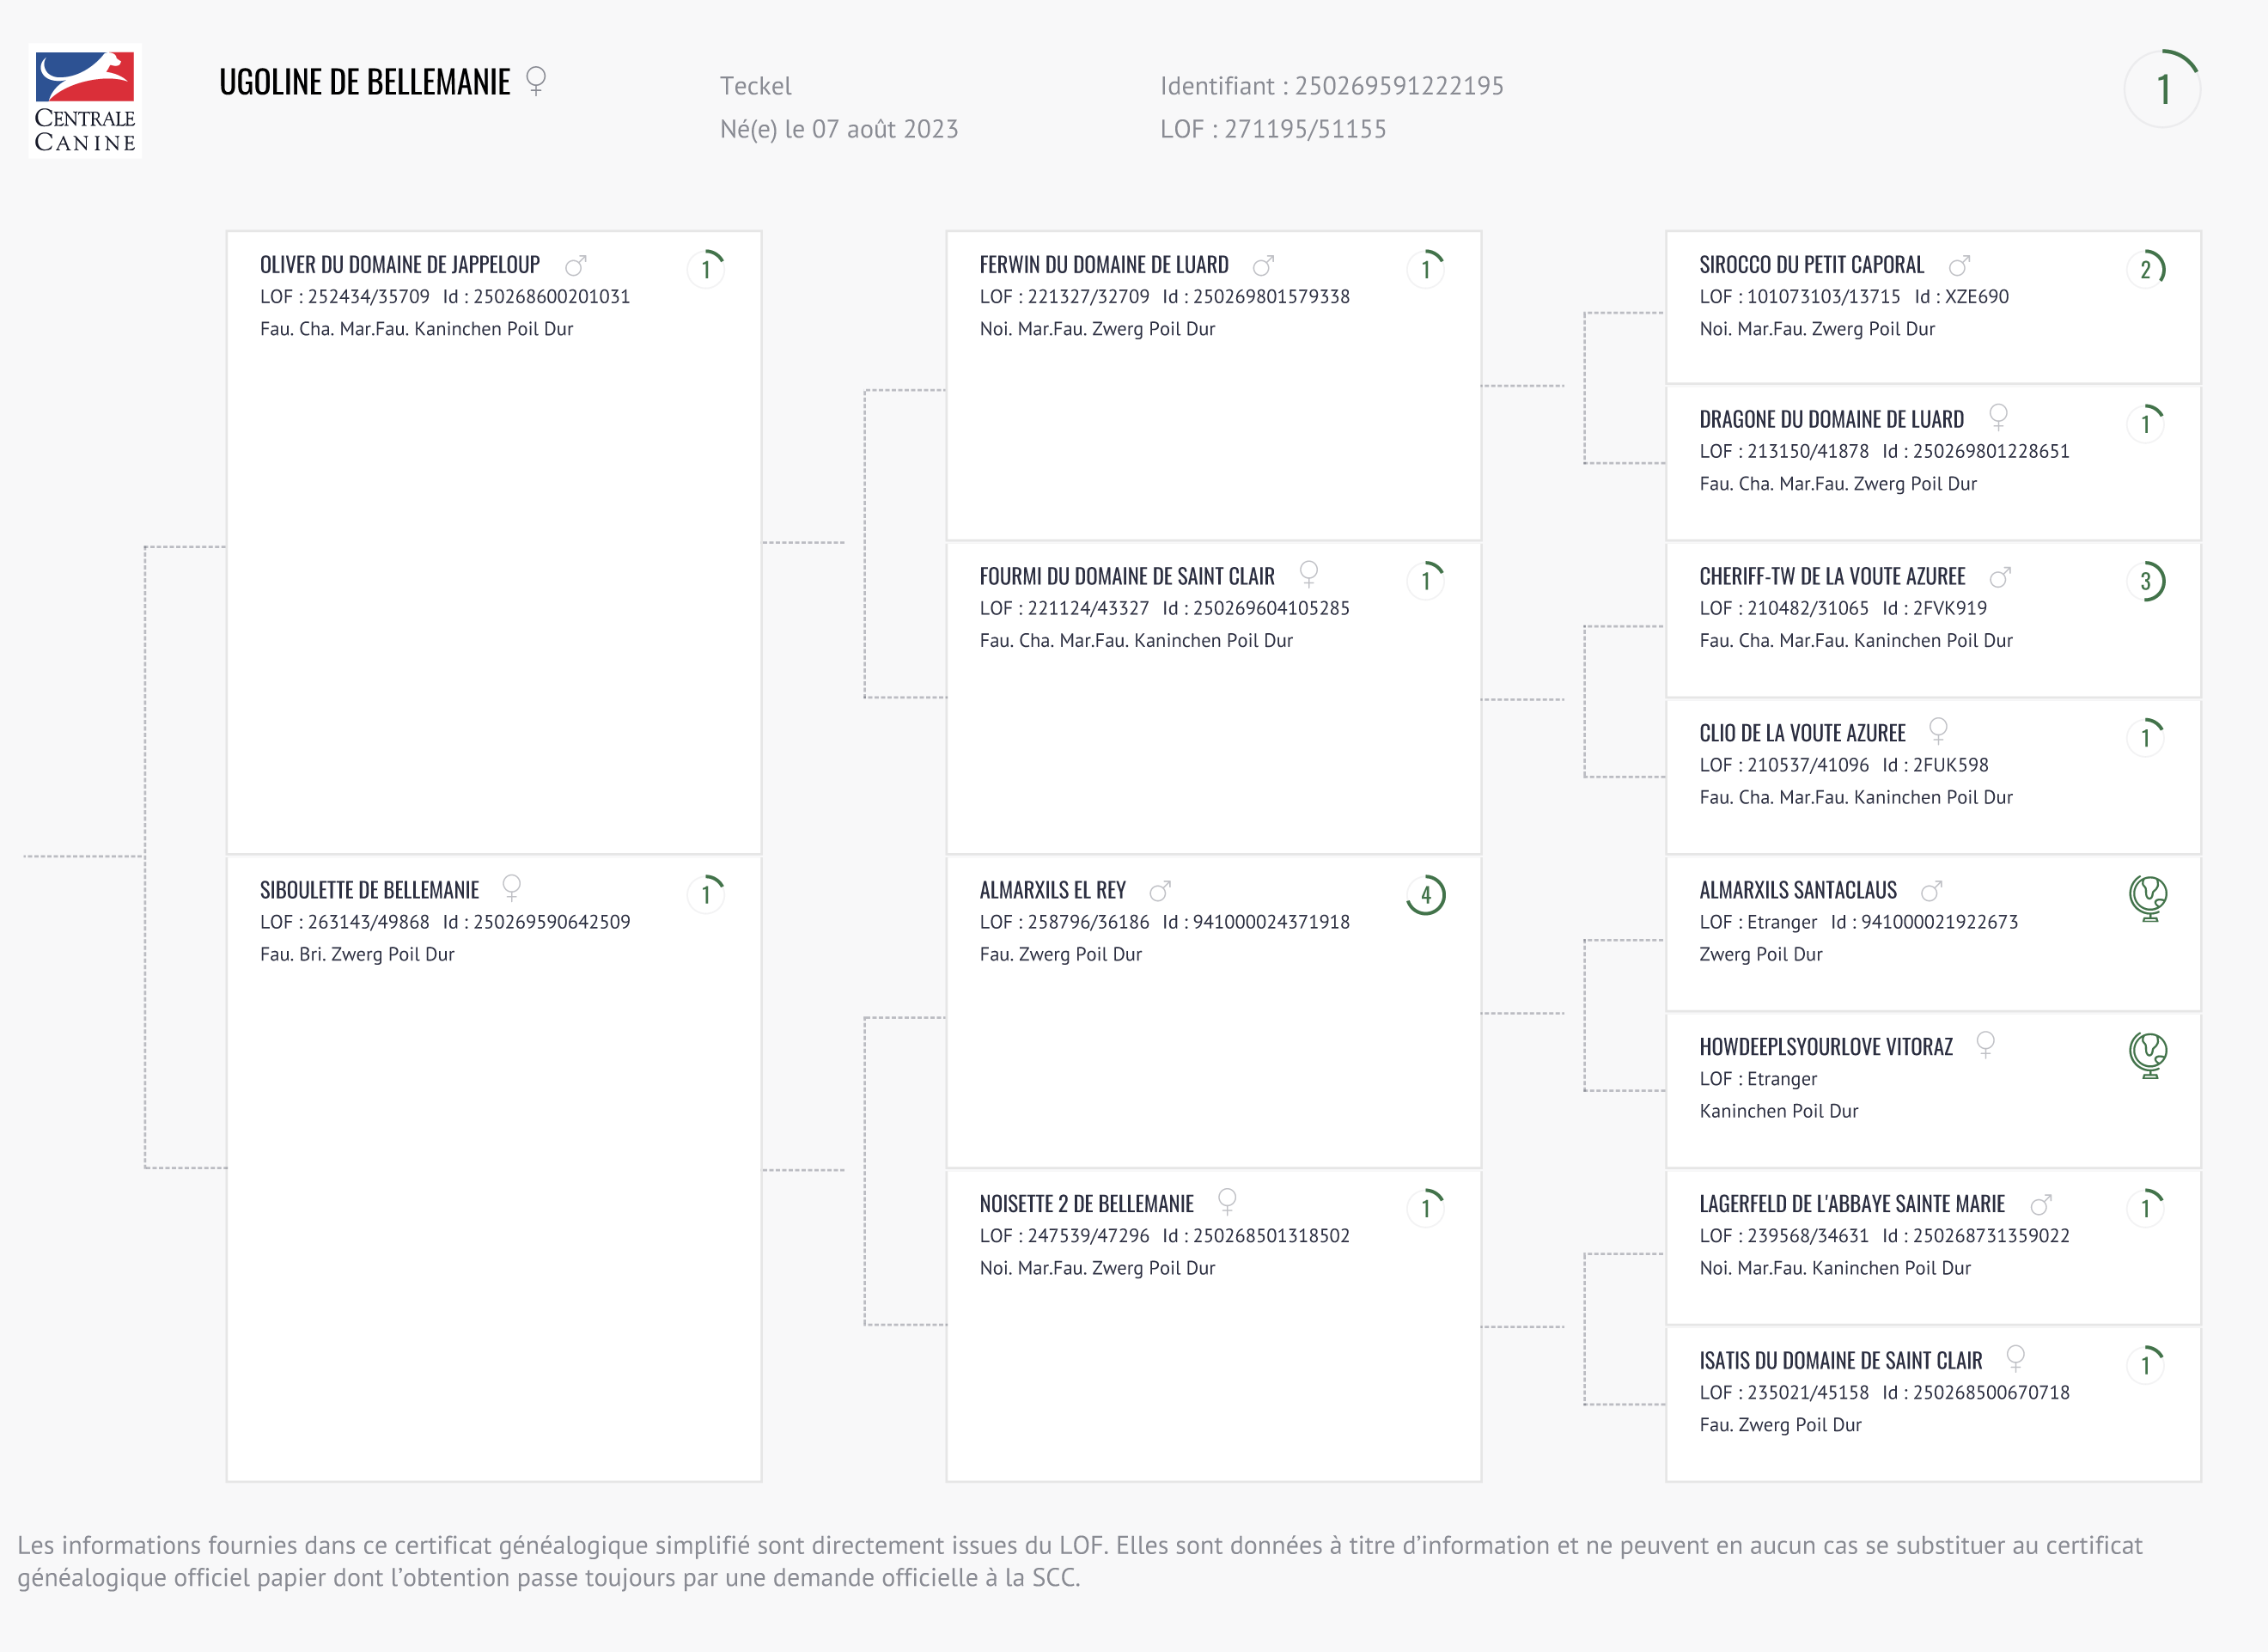Click the female symbol beside Siboulette de Bellemanie
Screen dimensions: 2268x1652
pos(511,888)
